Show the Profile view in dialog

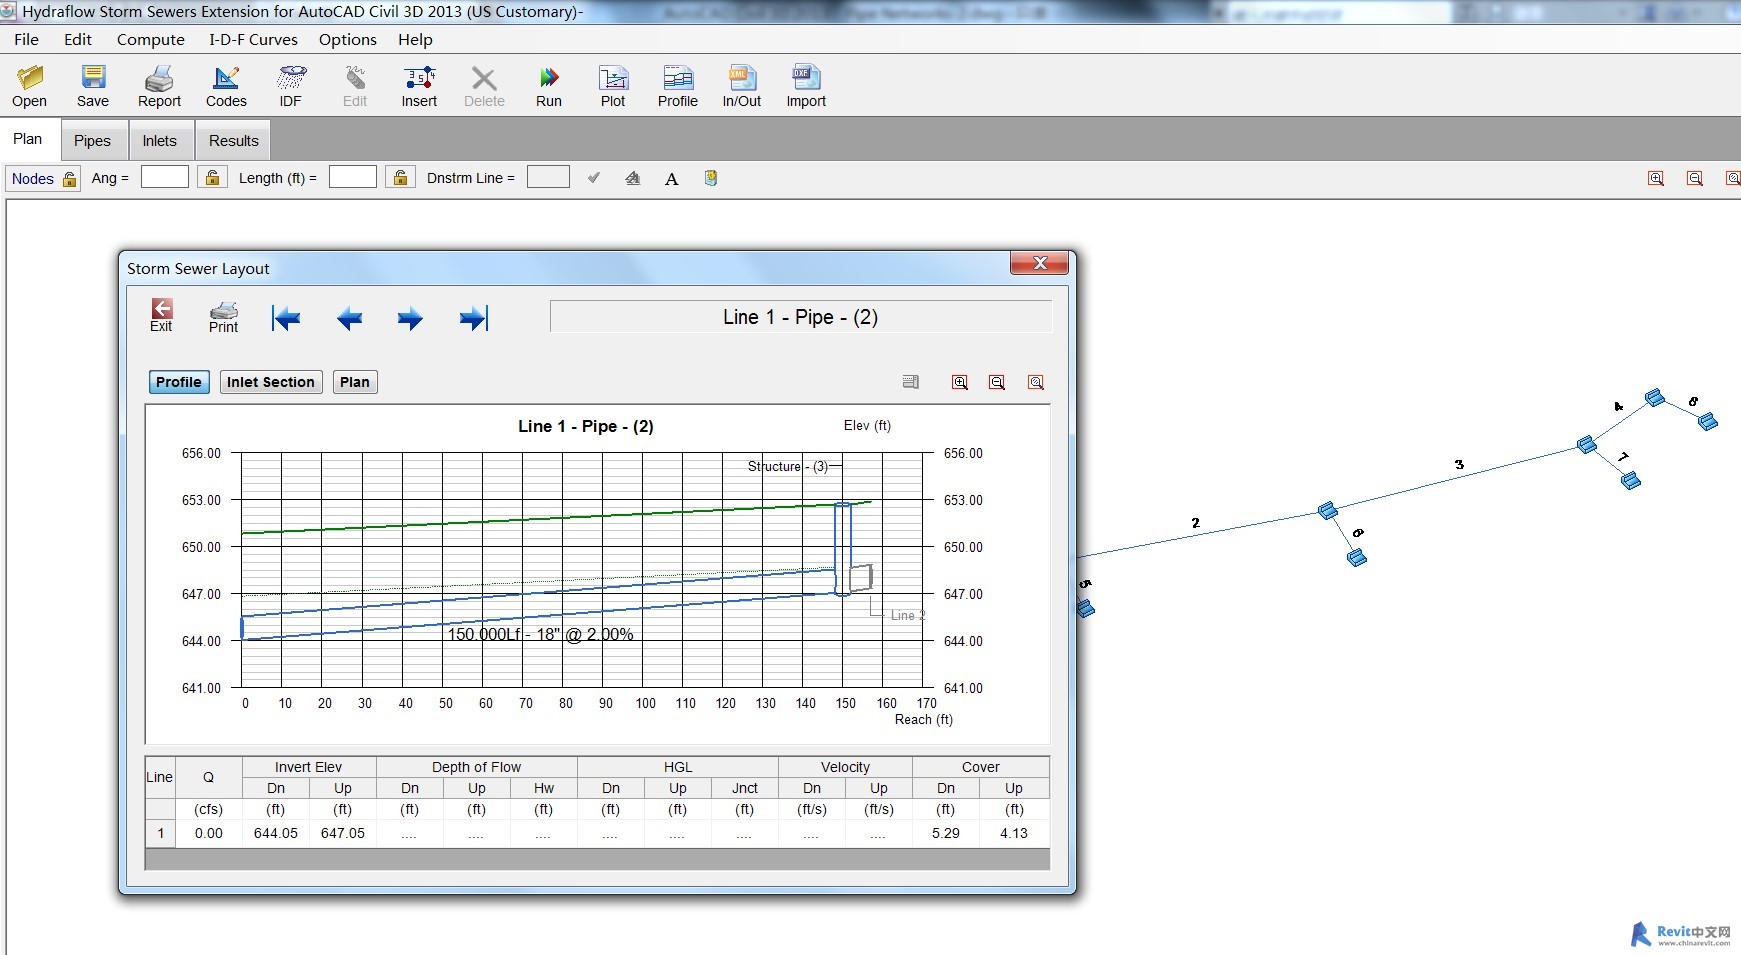[179, 382]
